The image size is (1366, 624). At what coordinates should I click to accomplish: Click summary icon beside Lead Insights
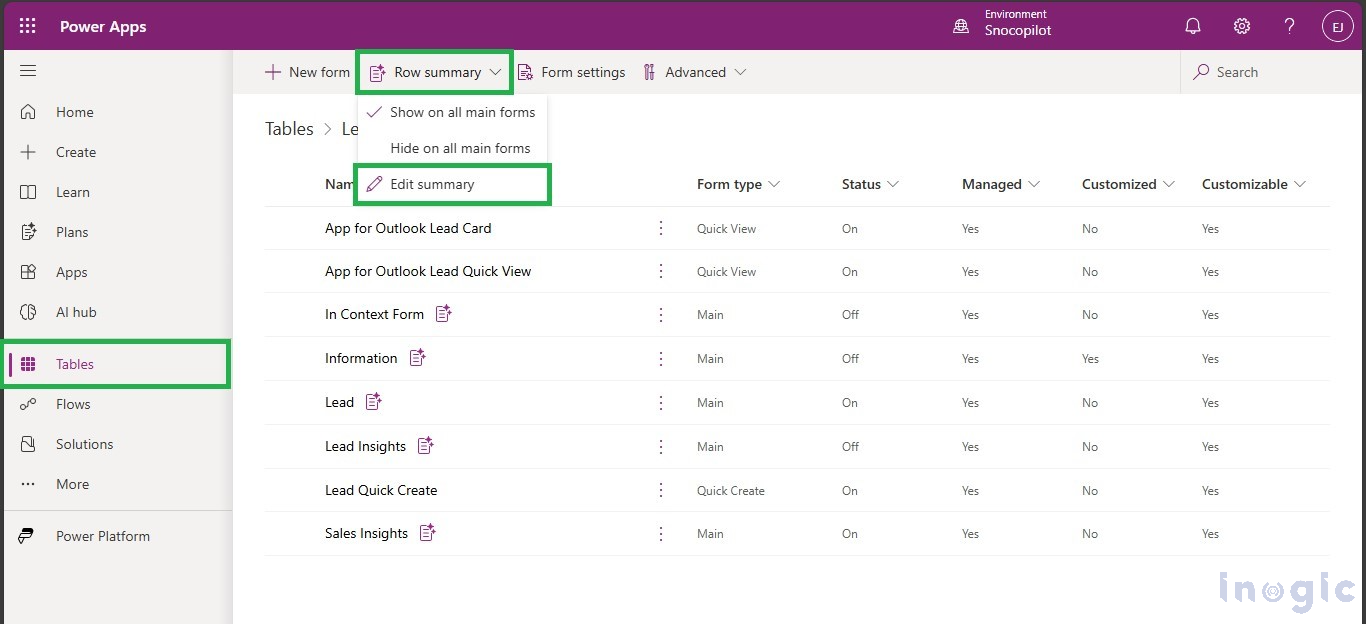[x=426, y=445]
